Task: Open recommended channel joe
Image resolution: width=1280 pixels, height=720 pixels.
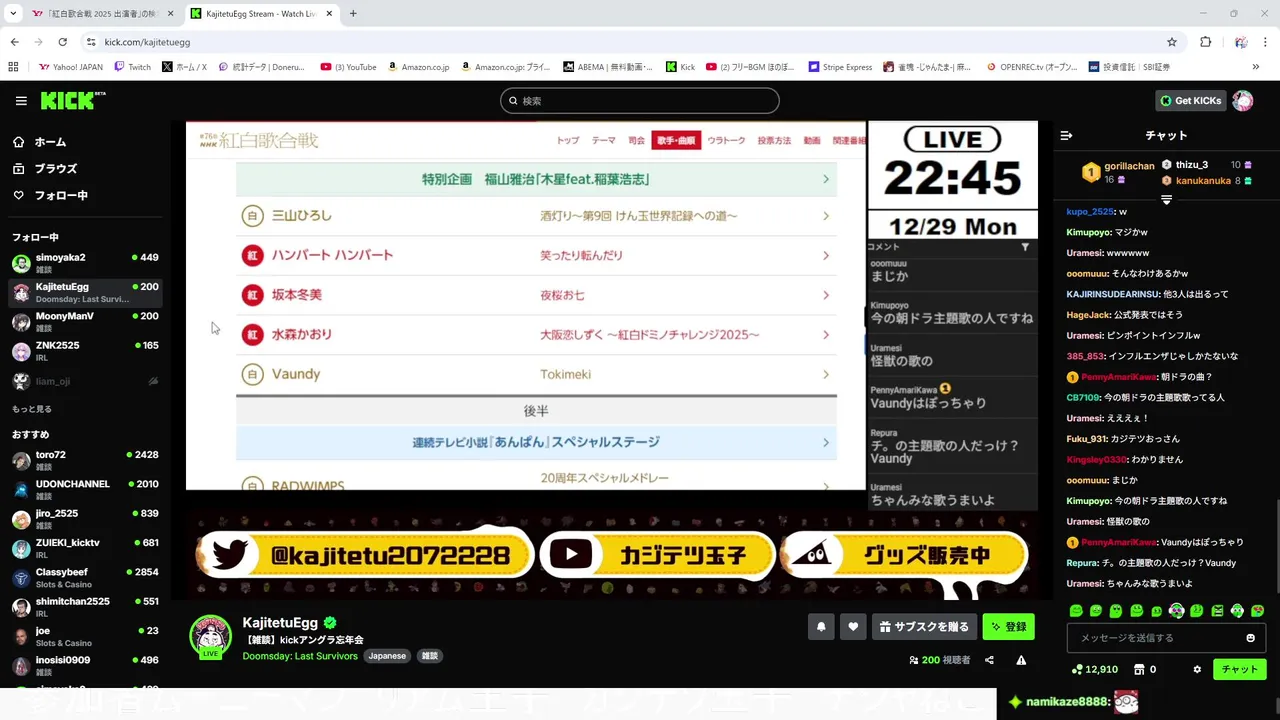Action: click(x=85, y=636)
